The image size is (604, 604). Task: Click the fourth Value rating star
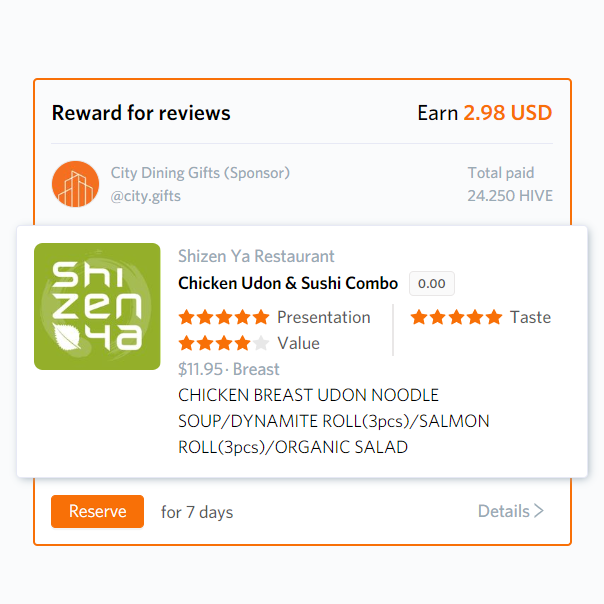[243, 343]
